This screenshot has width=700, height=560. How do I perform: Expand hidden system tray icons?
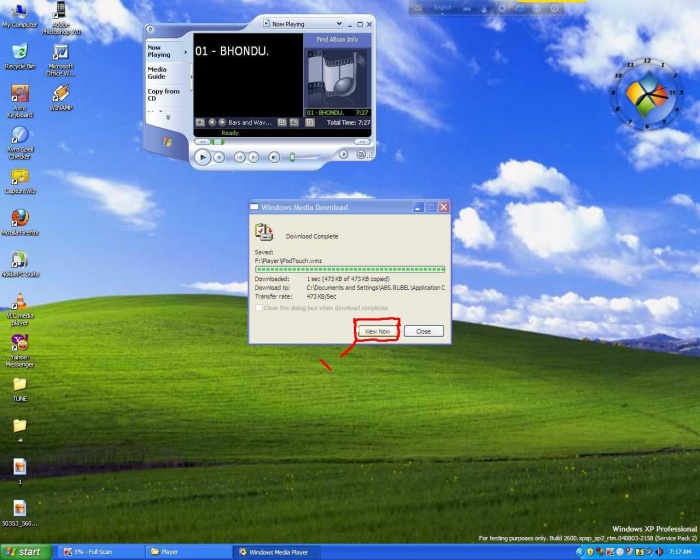(x=579, y=552)
